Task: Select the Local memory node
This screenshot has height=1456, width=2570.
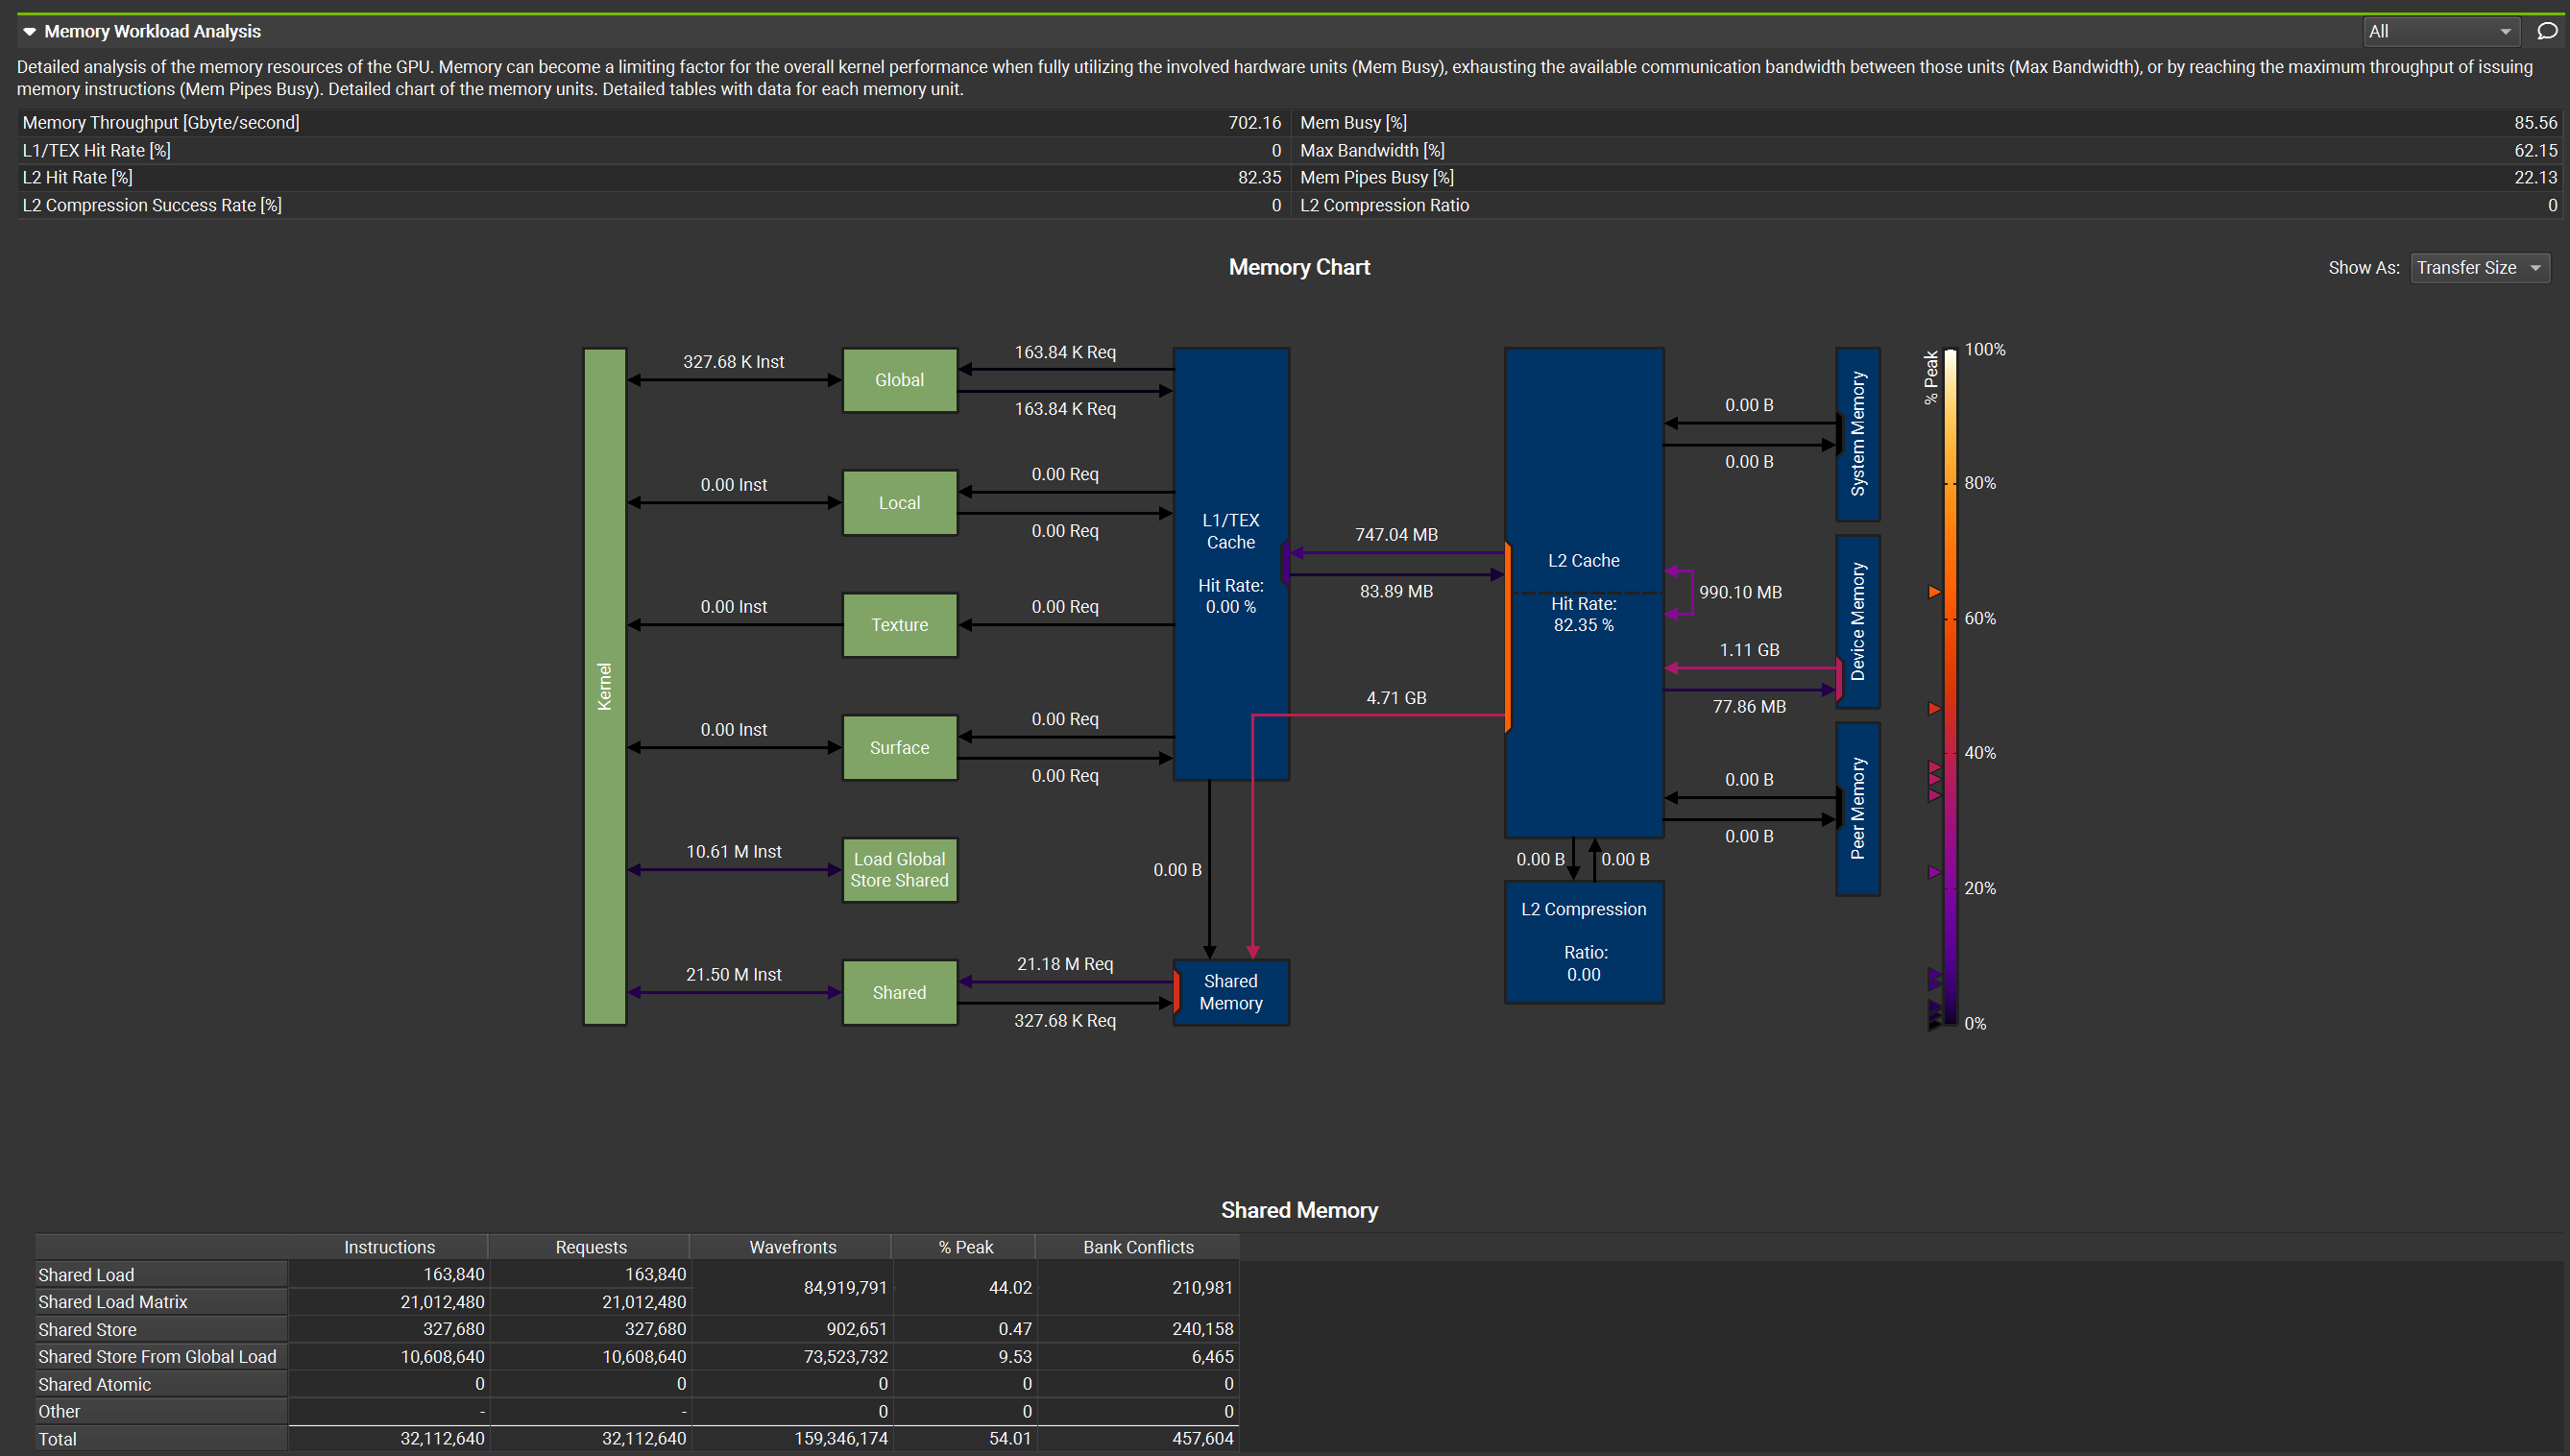Action: [x=899, y=503]
